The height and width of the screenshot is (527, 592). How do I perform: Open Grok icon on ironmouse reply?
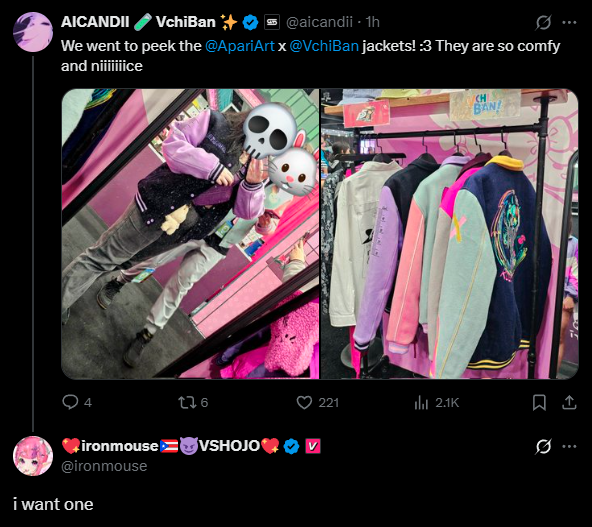click(543, 447)
